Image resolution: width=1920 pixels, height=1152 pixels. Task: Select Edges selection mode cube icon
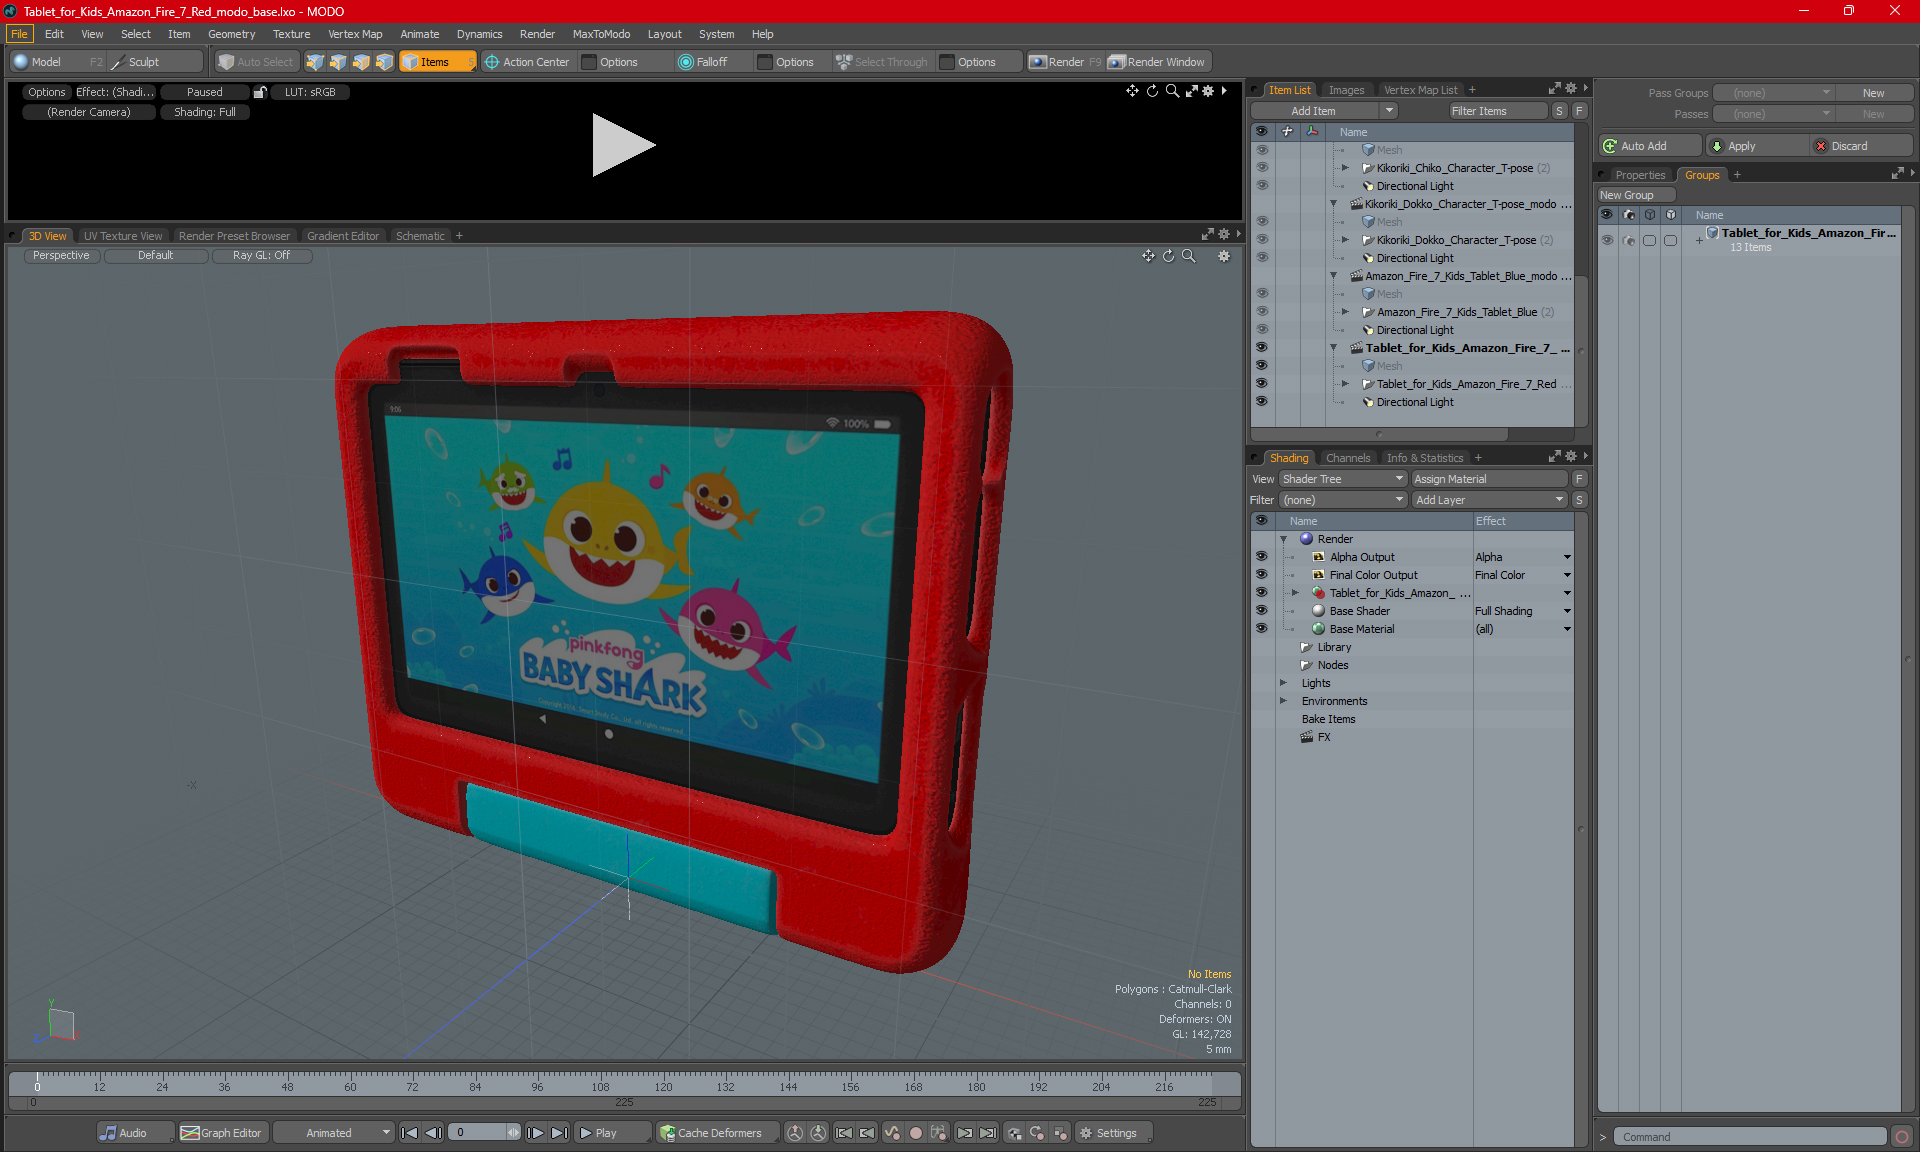[338, 62]
